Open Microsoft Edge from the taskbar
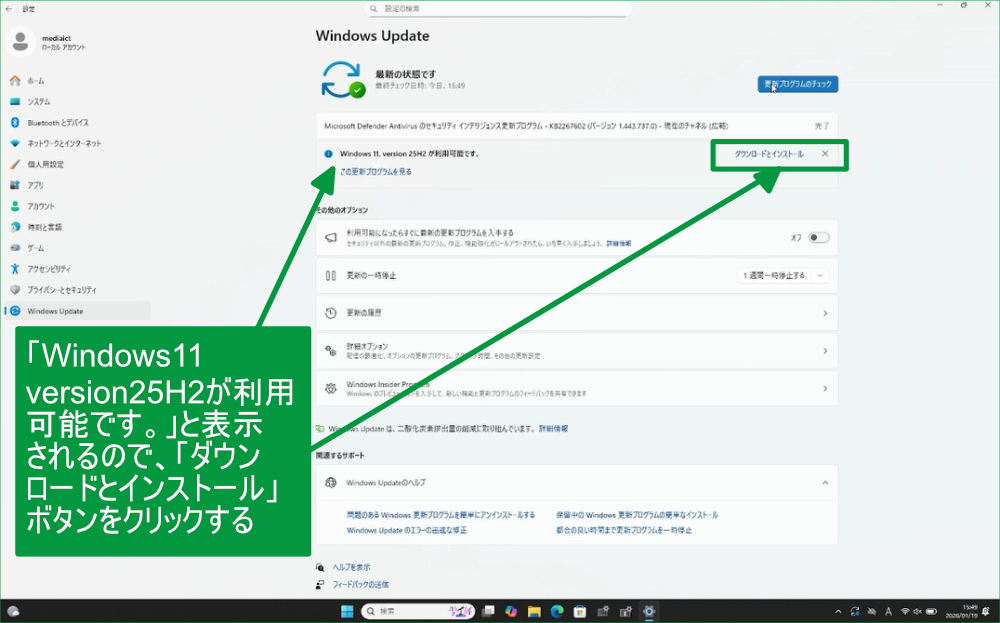1000x623 pixels. (x=557, y=611)
